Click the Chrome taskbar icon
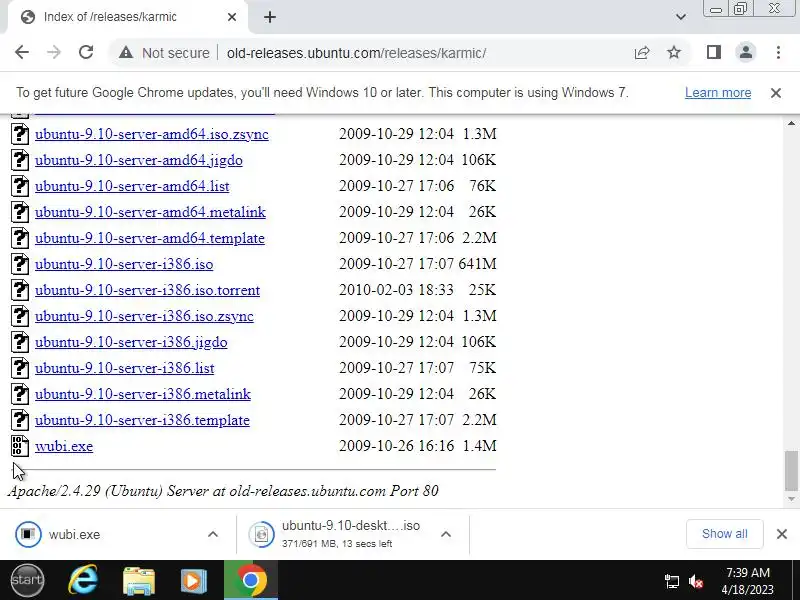 (x=251, y=580)
